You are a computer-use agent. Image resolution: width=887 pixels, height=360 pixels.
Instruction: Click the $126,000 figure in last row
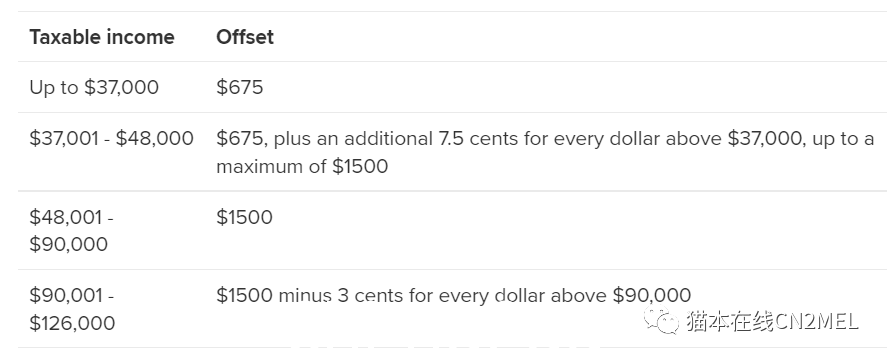coord(72,323)
